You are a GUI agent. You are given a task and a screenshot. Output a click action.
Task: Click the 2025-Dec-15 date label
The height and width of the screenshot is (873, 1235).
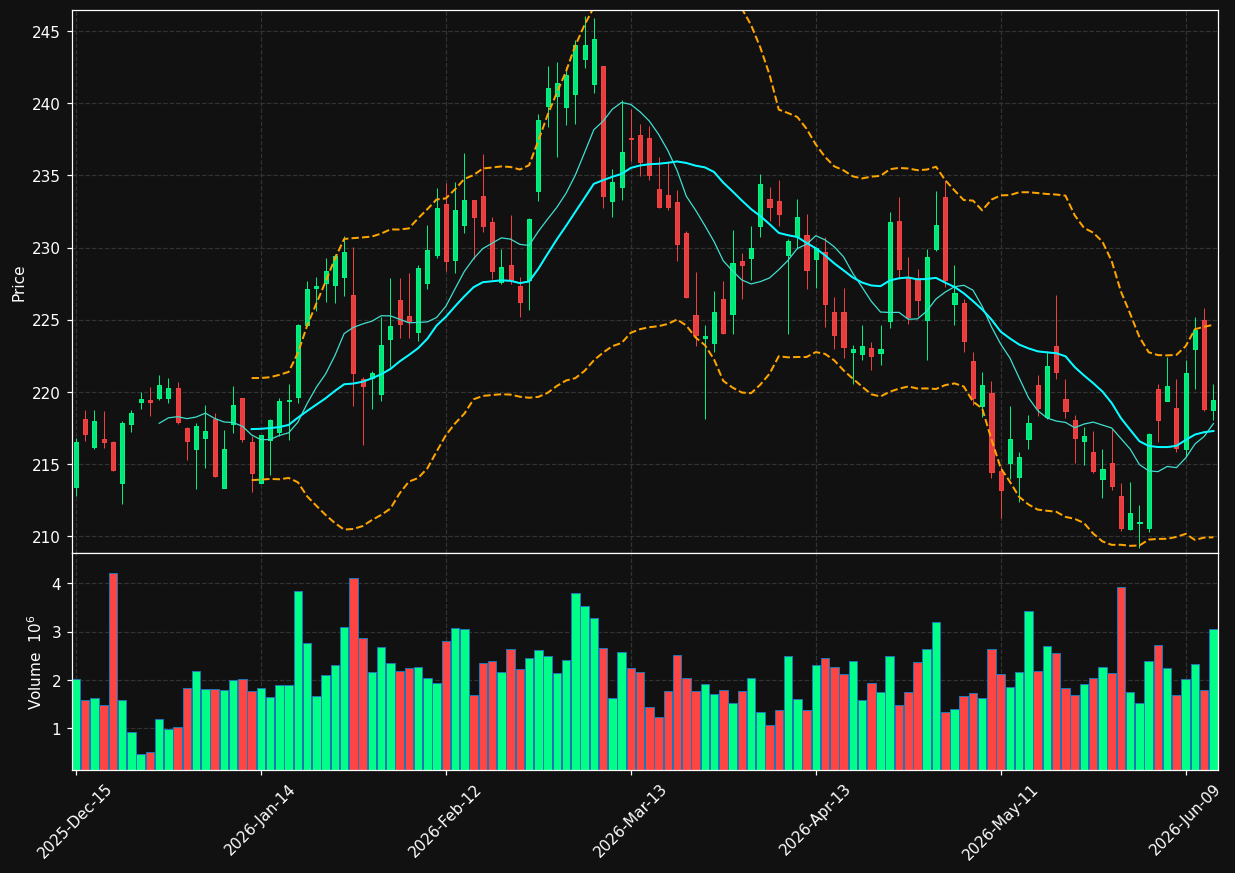tap(75, 821)
